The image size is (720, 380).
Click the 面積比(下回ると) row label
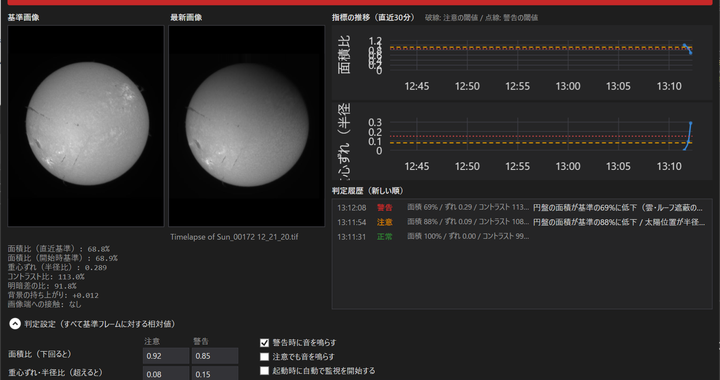pos(40,354)
